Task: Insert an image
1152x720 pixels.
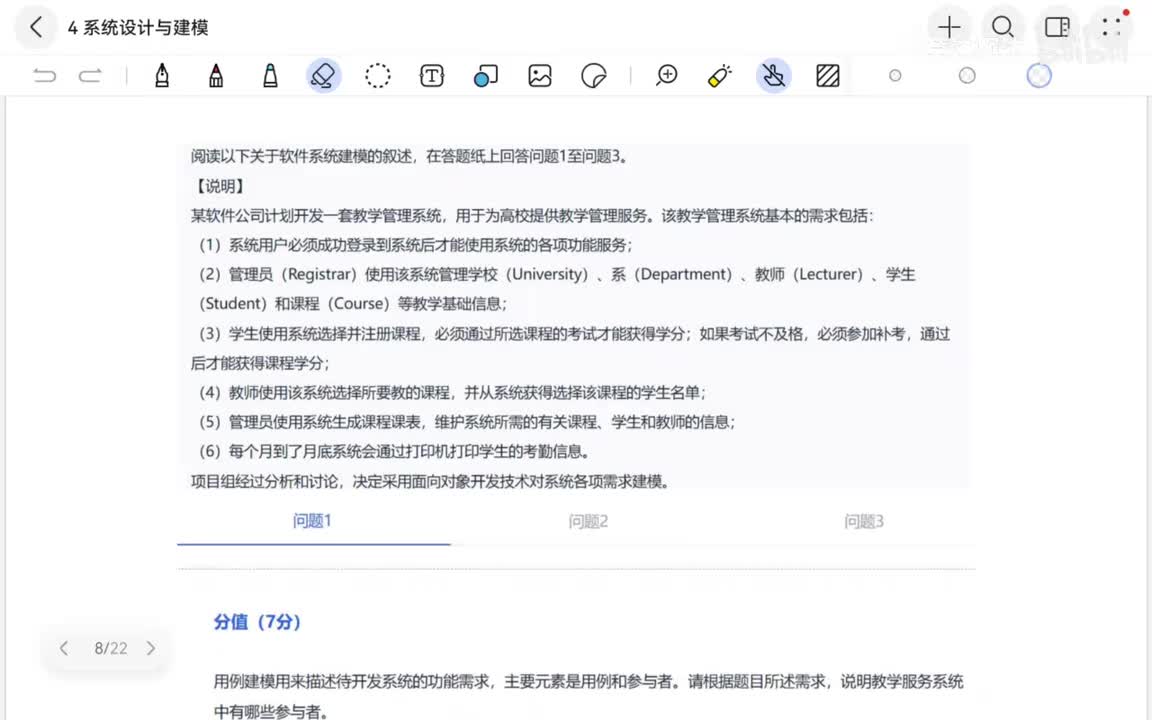Action: (540, 76)
